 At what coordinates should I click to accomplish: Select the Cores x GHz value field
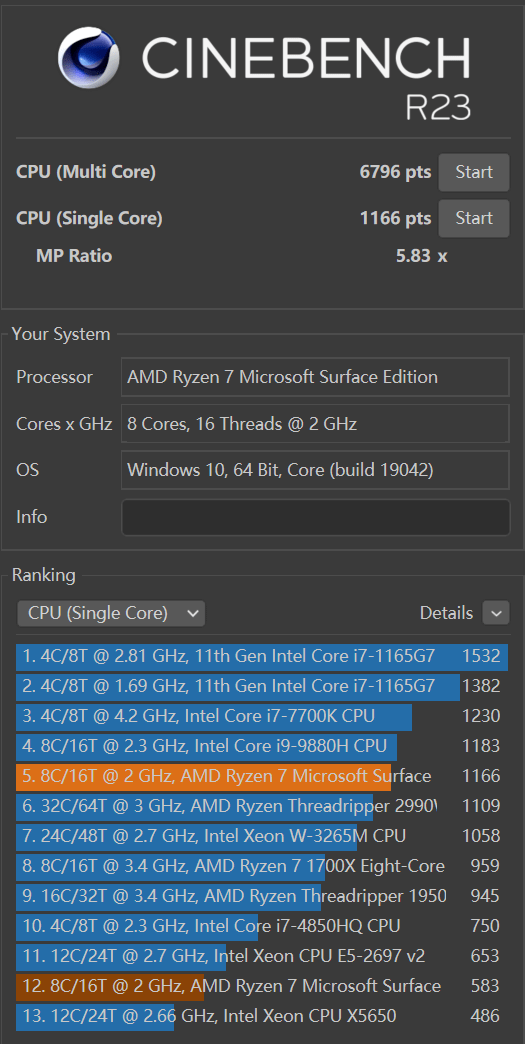pos(315,423)
